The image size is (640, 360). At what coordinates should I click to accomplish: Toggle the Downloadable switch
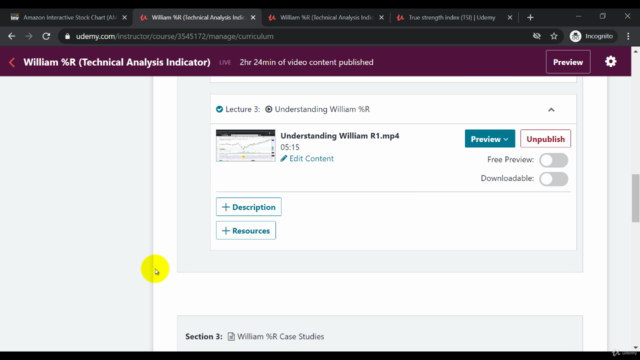(x=553, y=179)
